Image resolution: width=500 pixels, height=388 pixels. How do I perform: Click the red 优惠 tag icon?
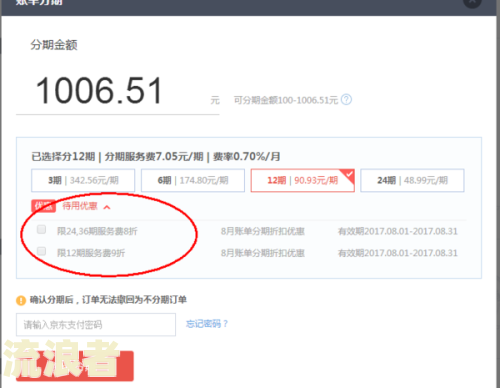coord(43,206)
